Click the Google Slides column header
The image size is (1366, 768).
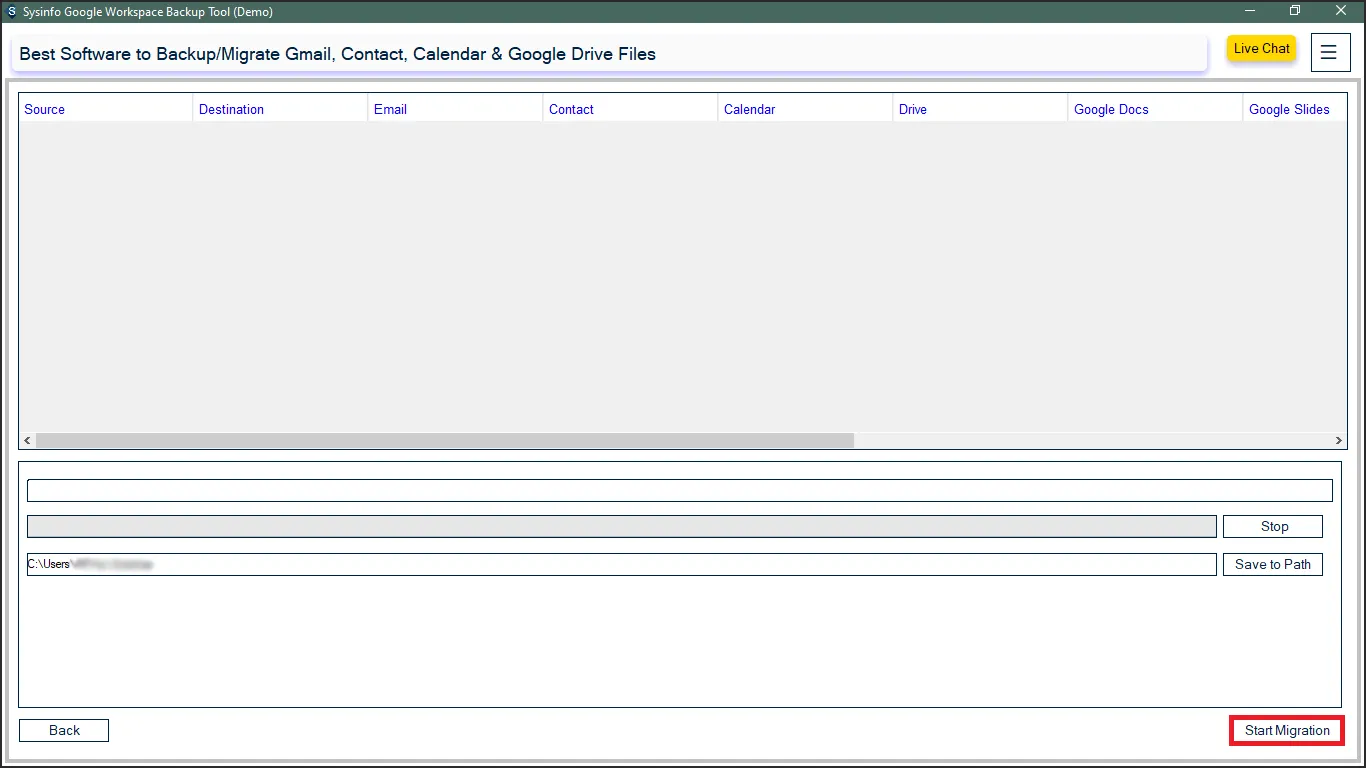coord(1290,110)
